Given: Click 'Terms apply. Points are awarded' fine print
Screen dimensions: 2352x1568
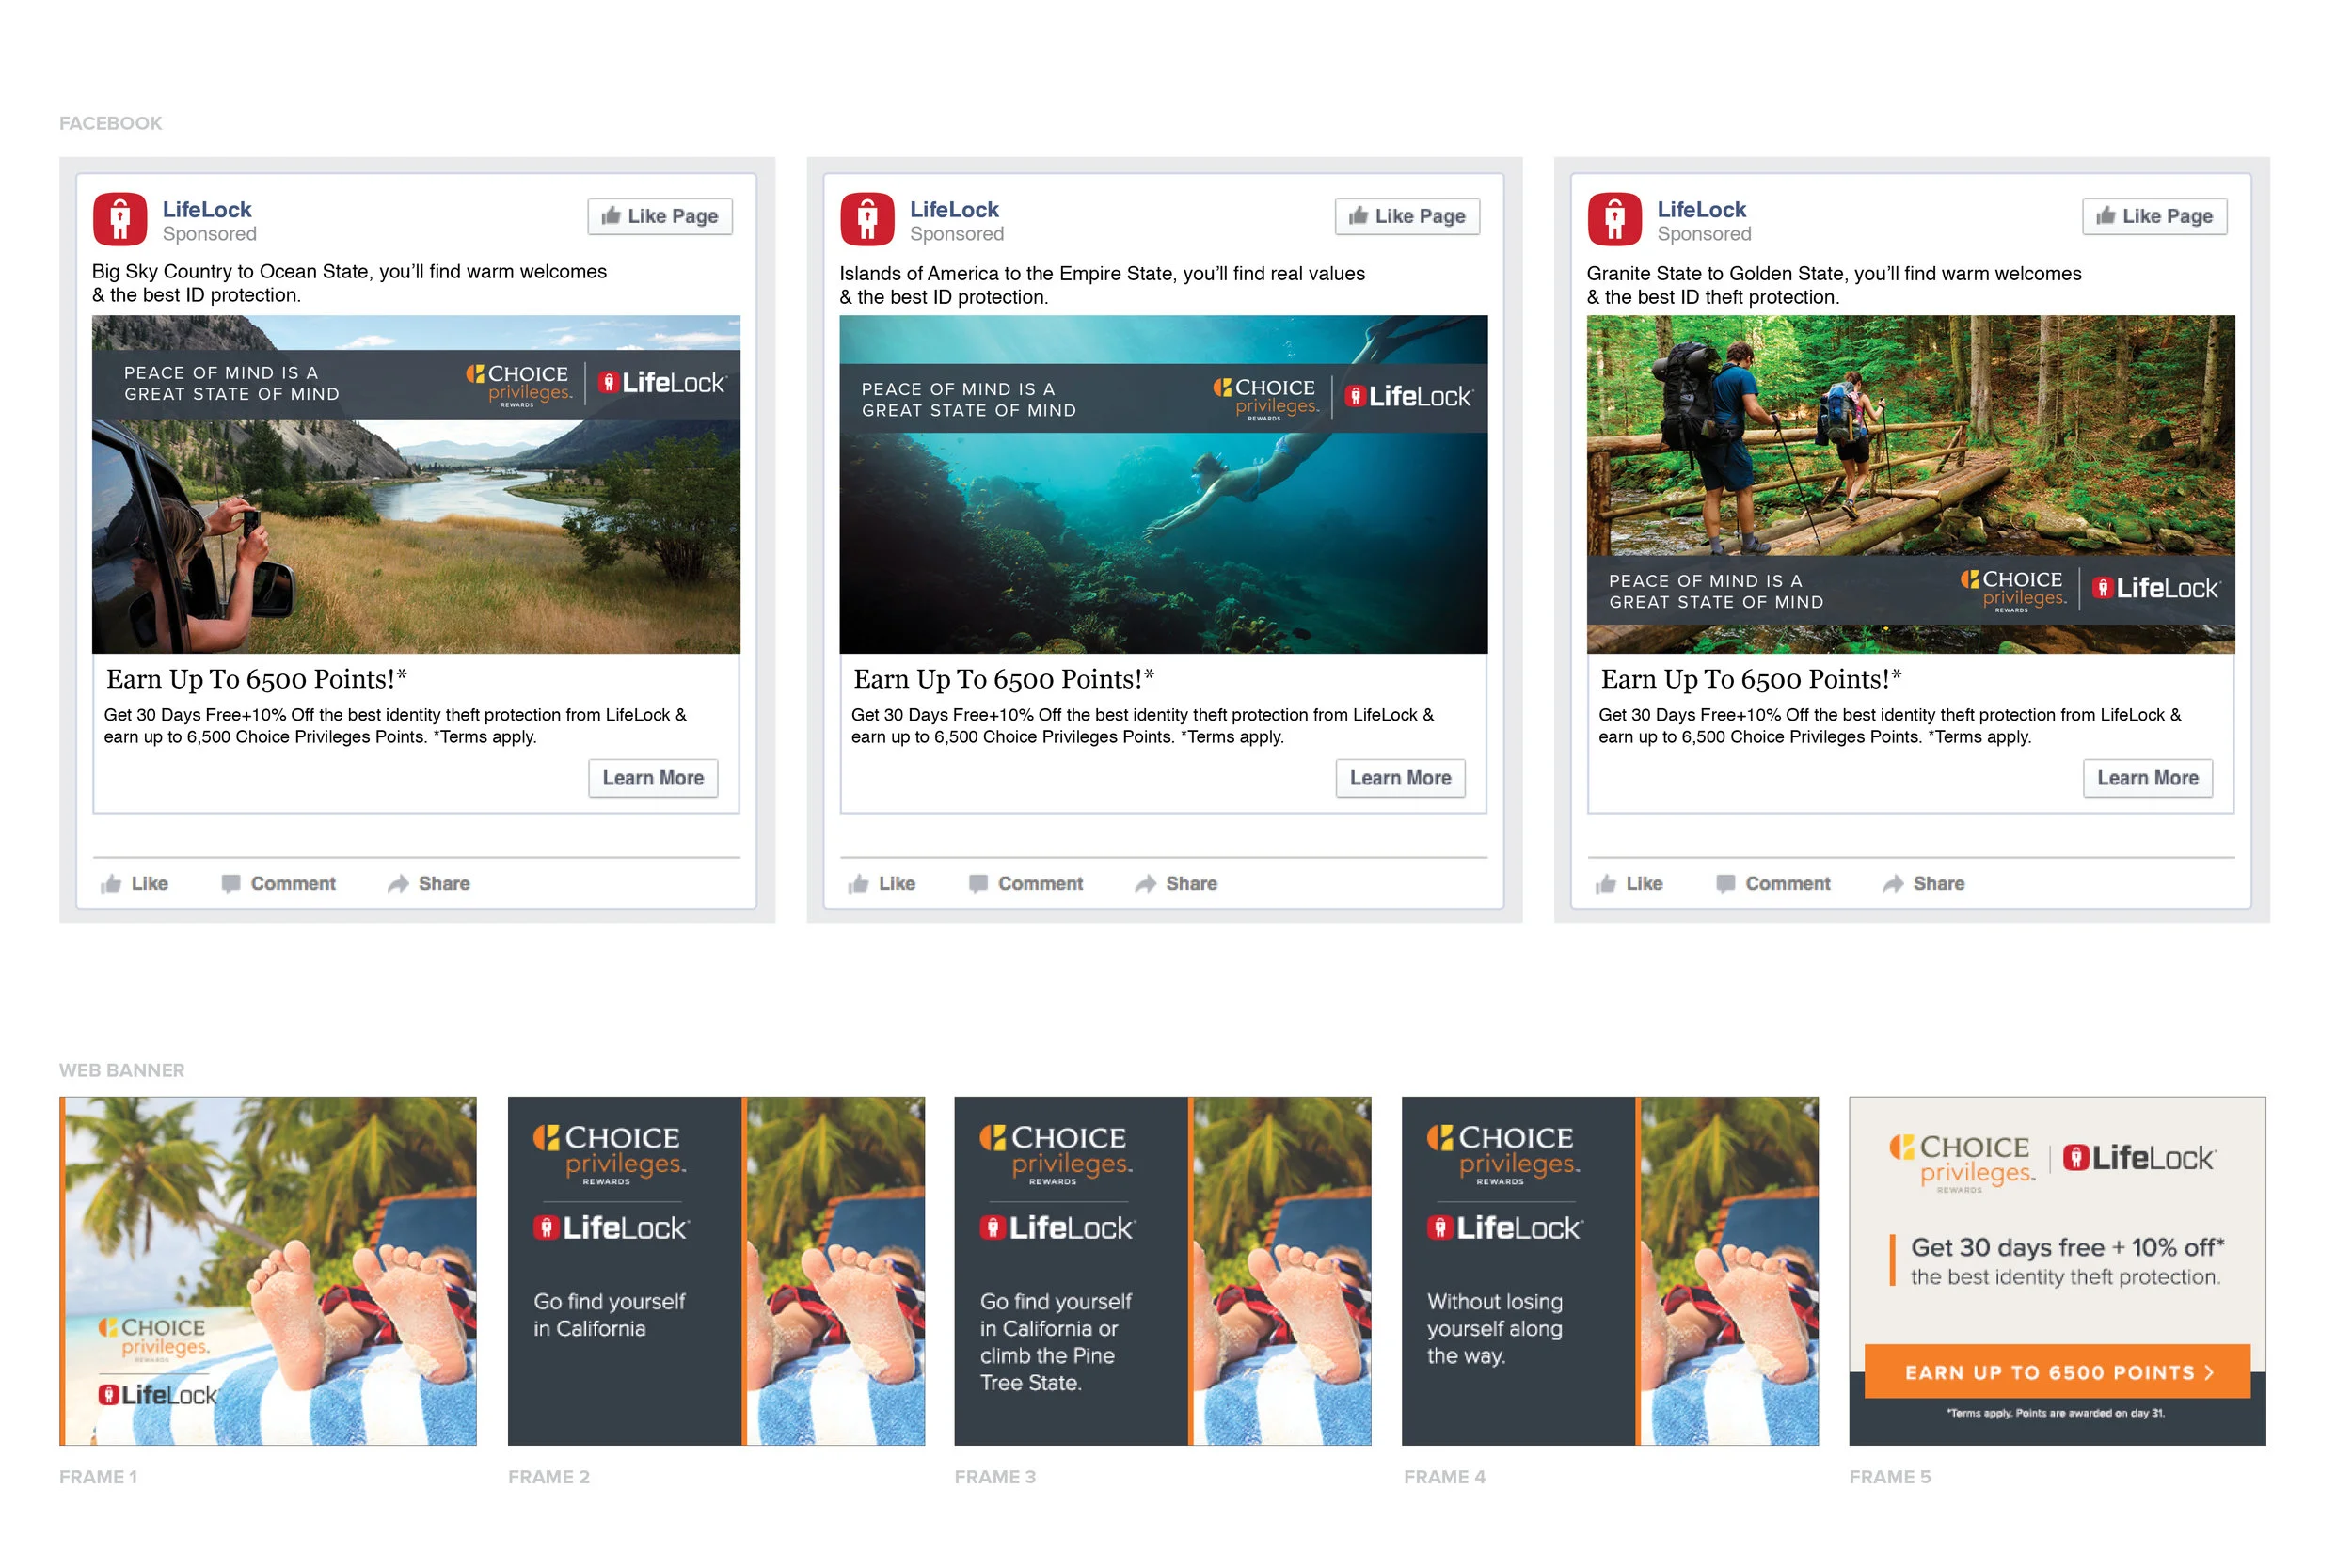Looking at the screenshot, I should (2054, 1413).
